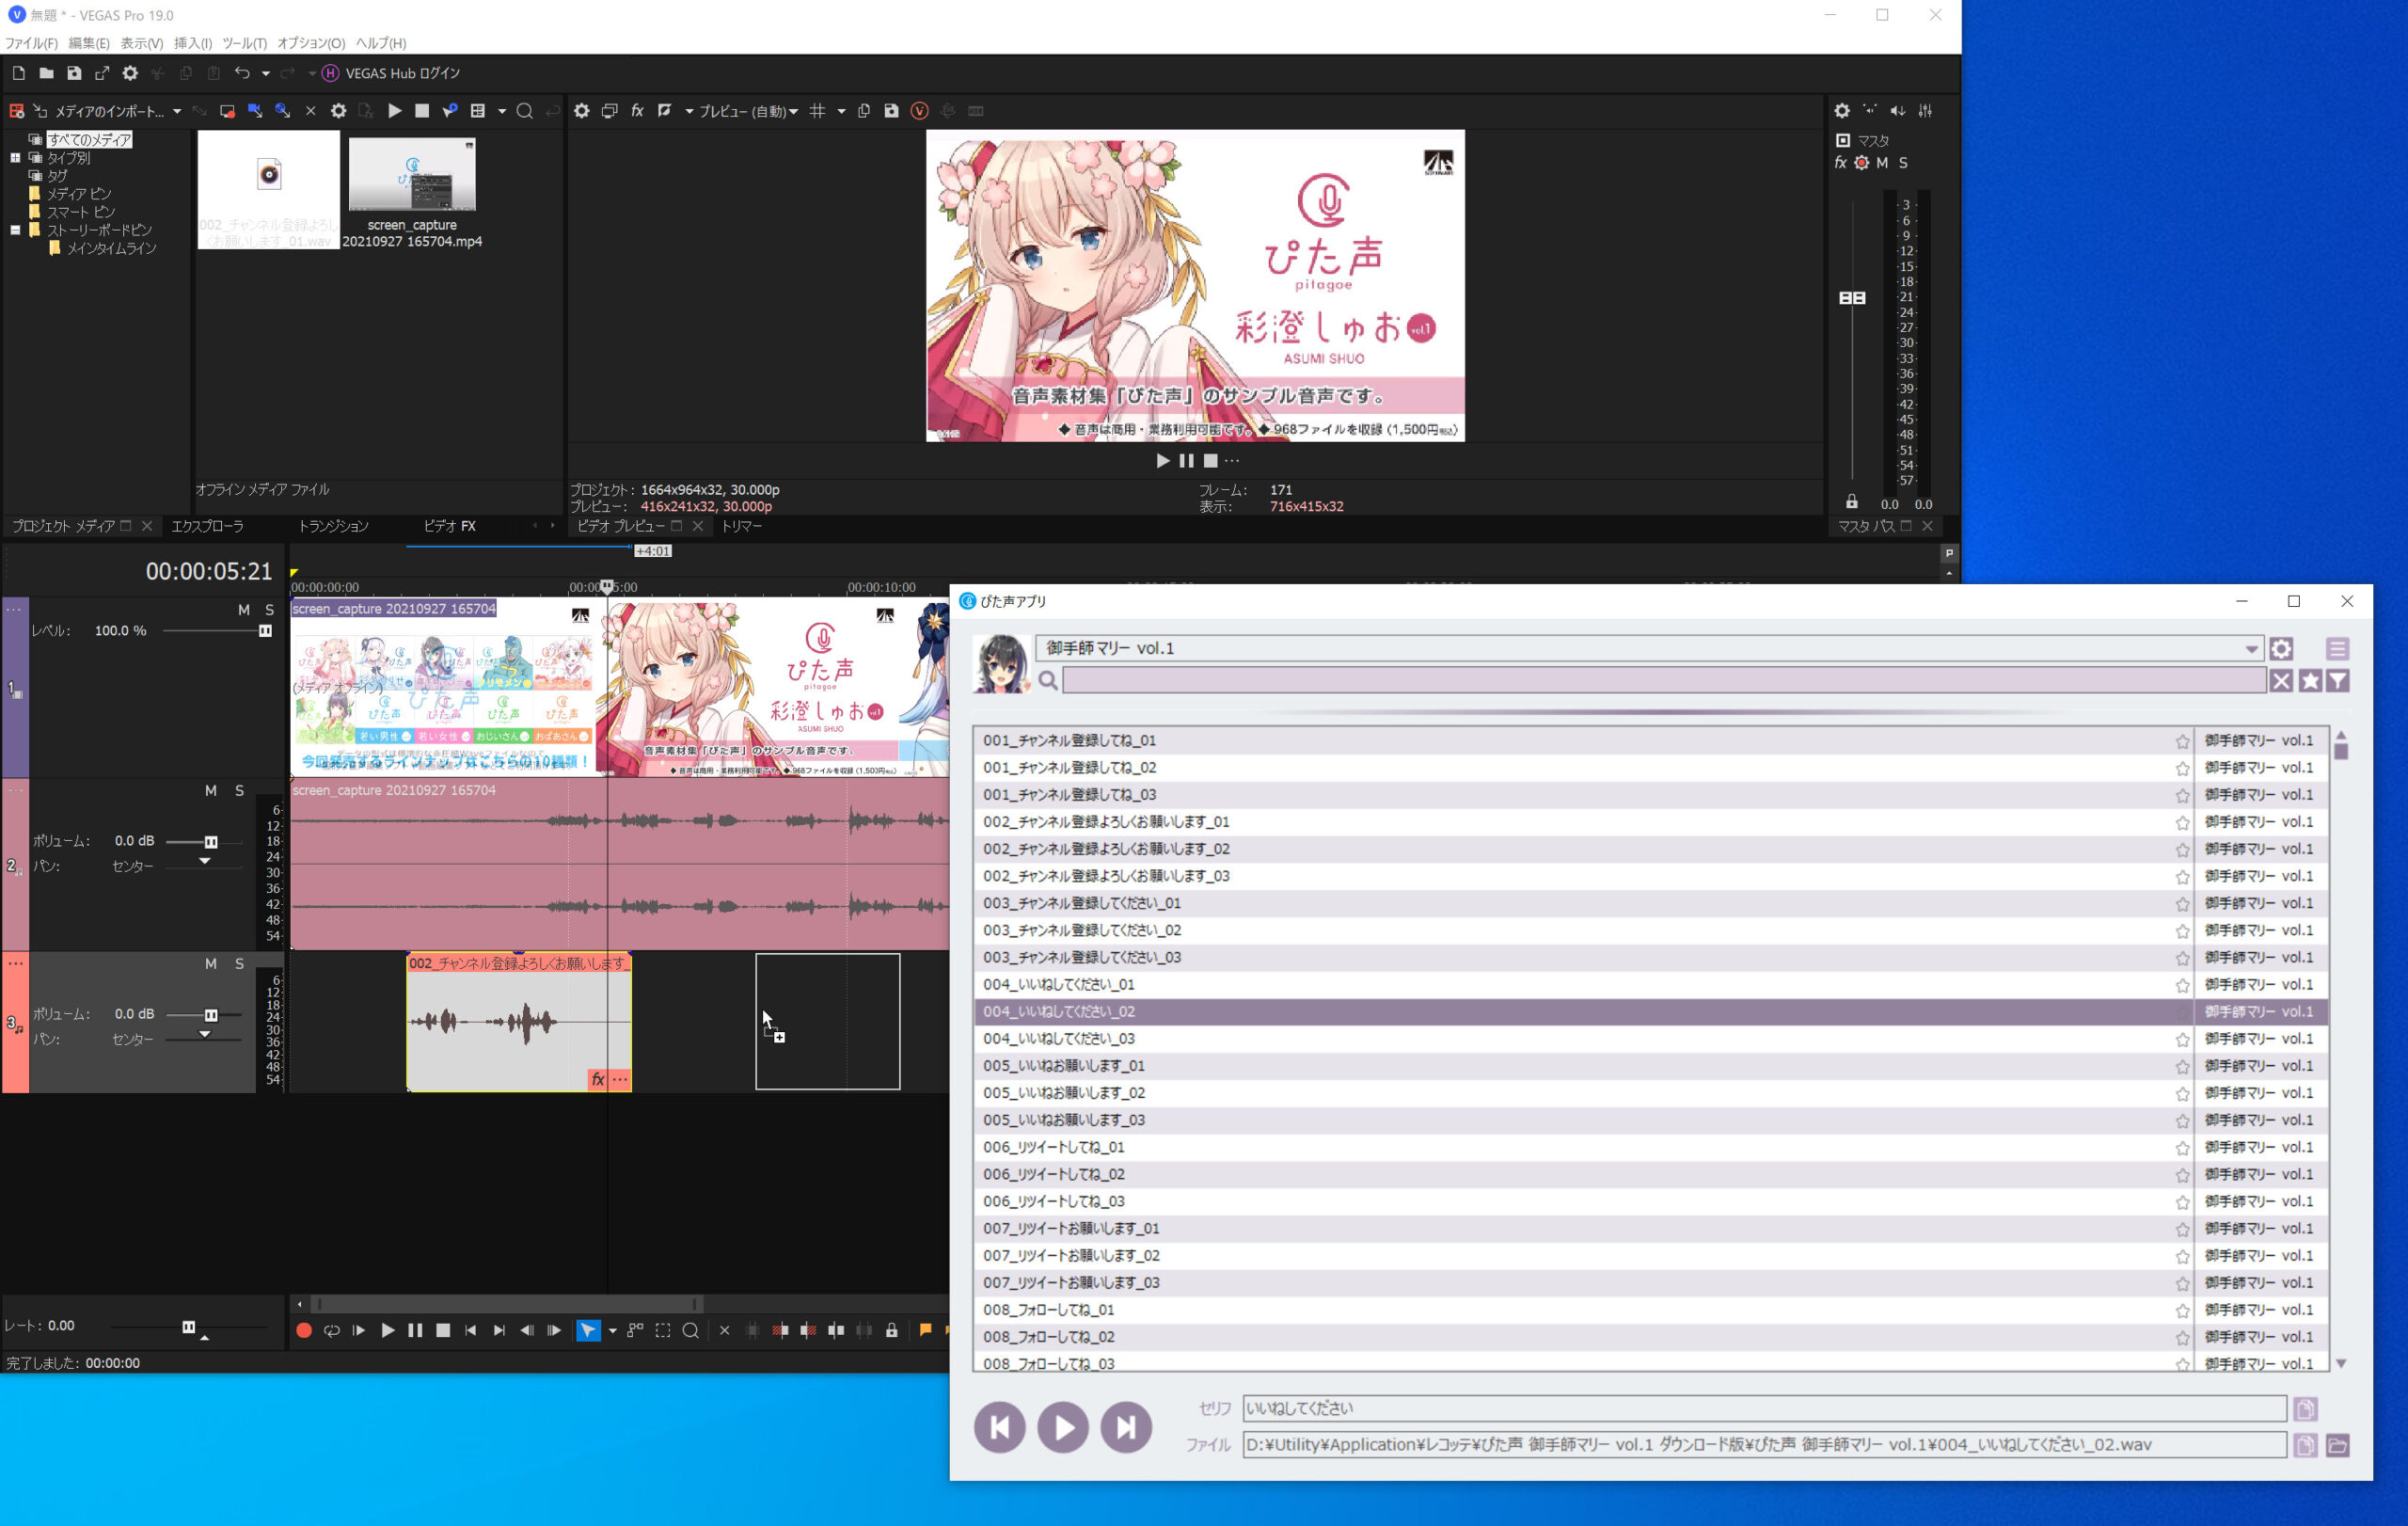Create a new project in VEGAS Pro
This screenshot has width=2408, height=1526.
18,73
